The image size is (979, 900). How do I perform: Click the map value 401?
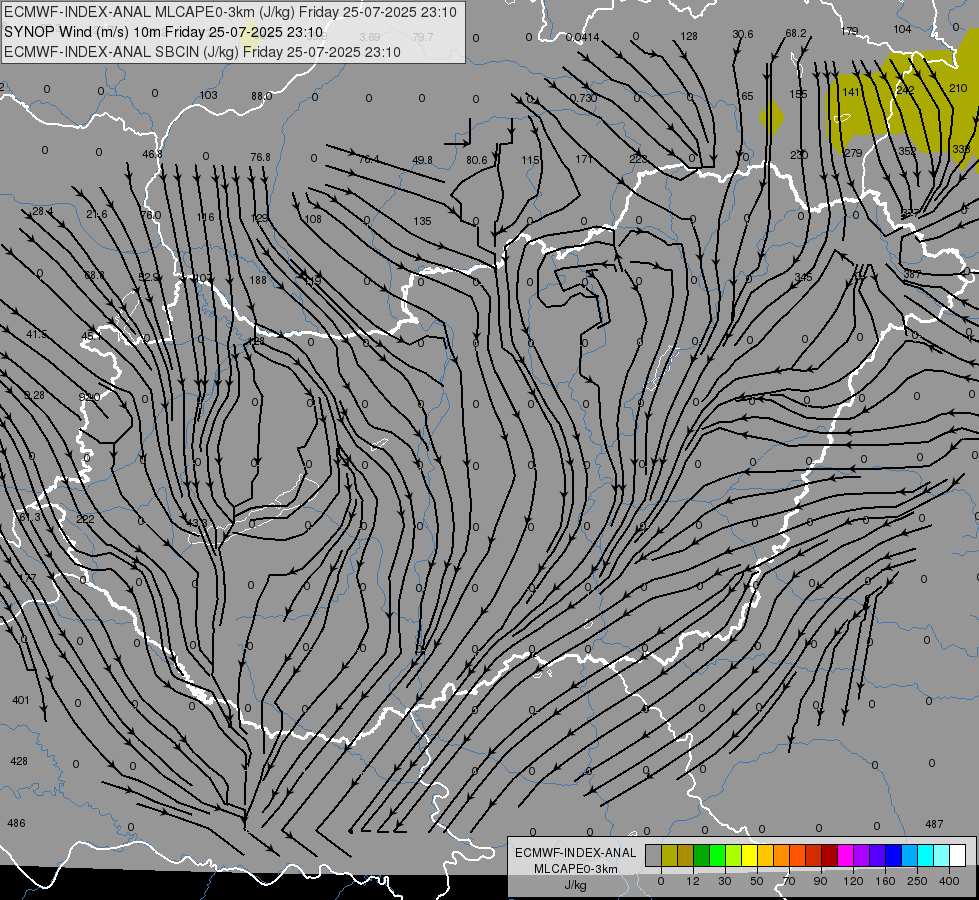(x=21, y=700)
